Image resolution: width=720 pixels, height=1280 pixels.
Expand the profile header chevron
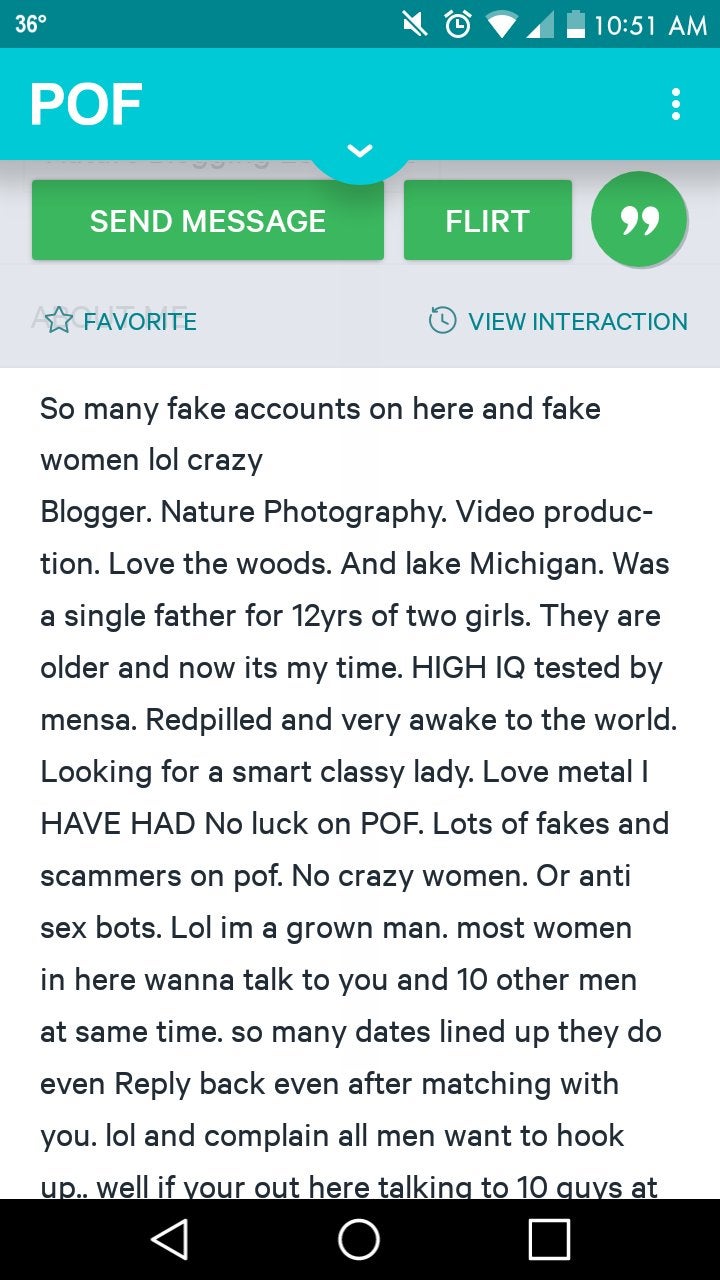click(360, 151)
